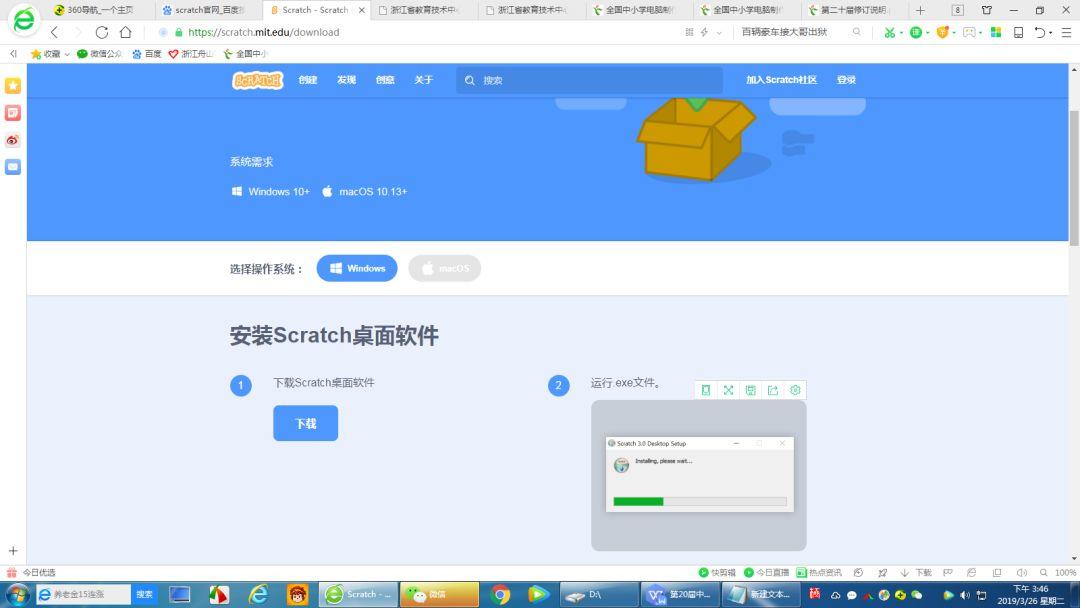Click the sidebar yellow star icon
This screenshot has width=1080, height=608.
pos(13,85)
